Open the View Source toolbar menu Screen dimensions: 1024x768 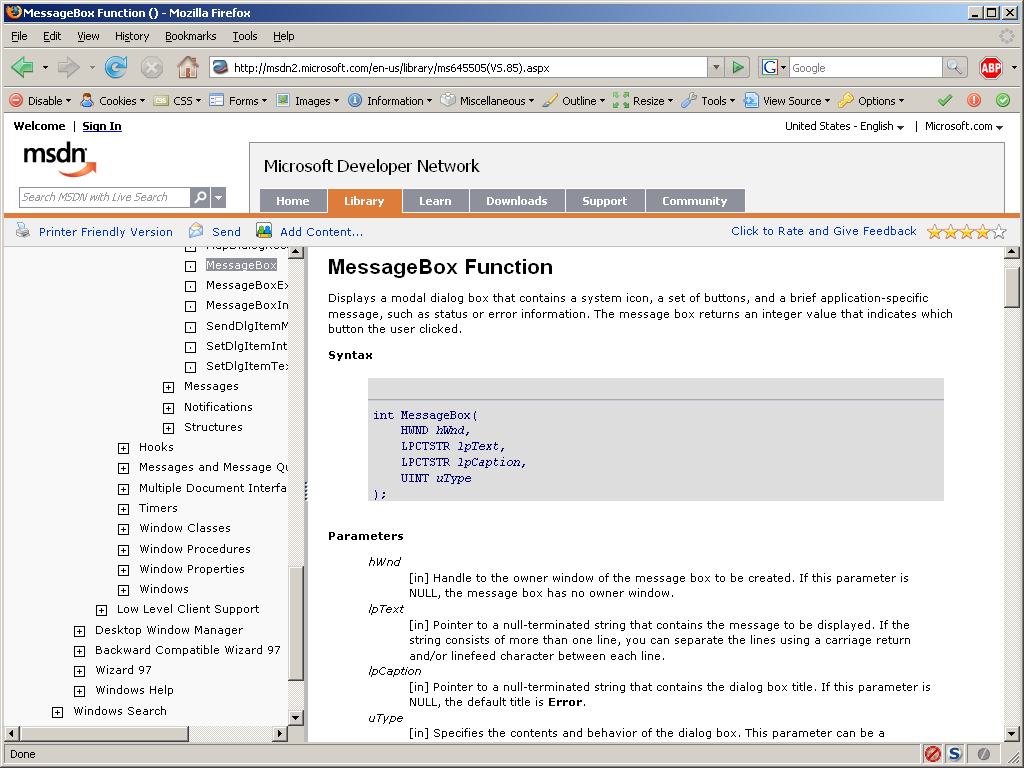point(787,101)
